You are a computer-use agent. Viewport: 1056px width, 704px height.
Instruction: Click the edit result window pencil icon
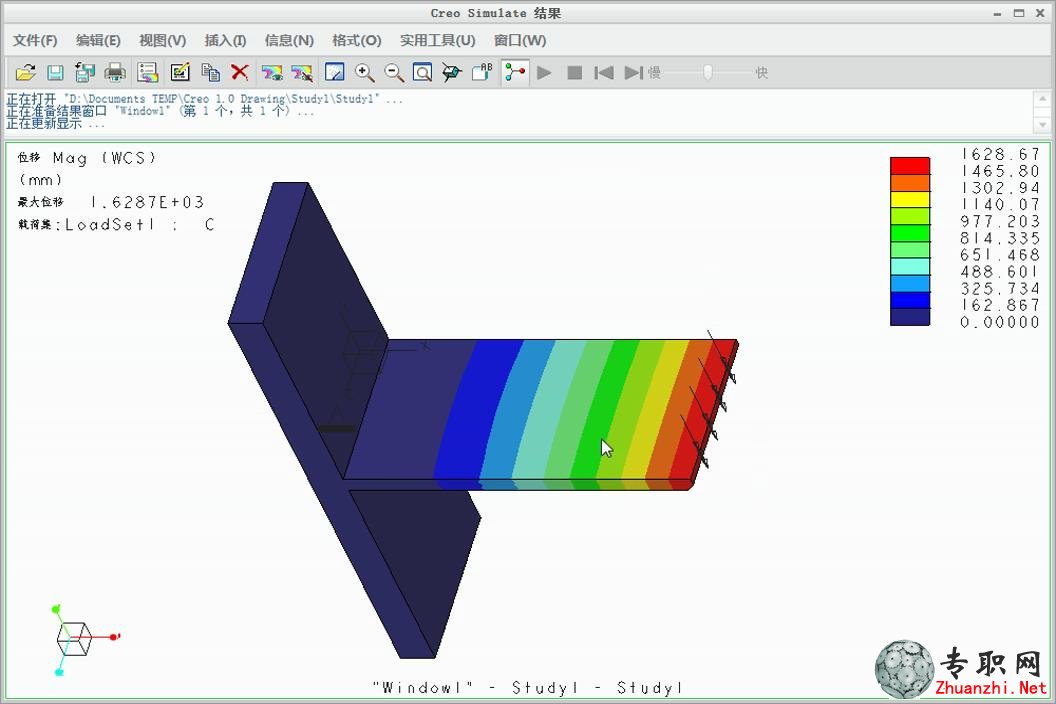(180, 72)
